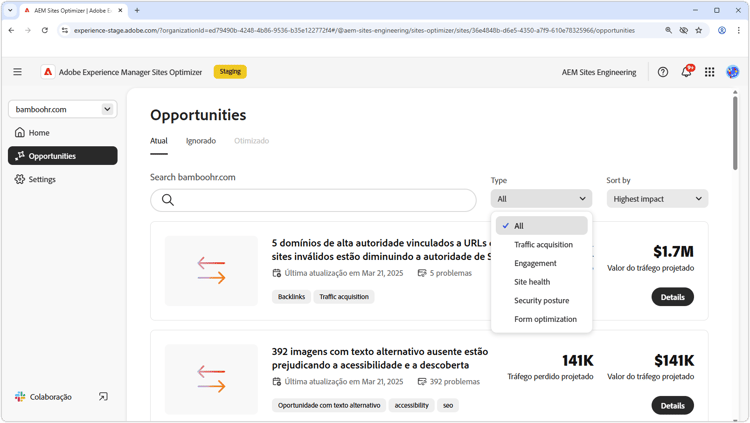Bookmark this page with the star icon
The width and height of the screenshot is (750, 423).
coord(698,30)
